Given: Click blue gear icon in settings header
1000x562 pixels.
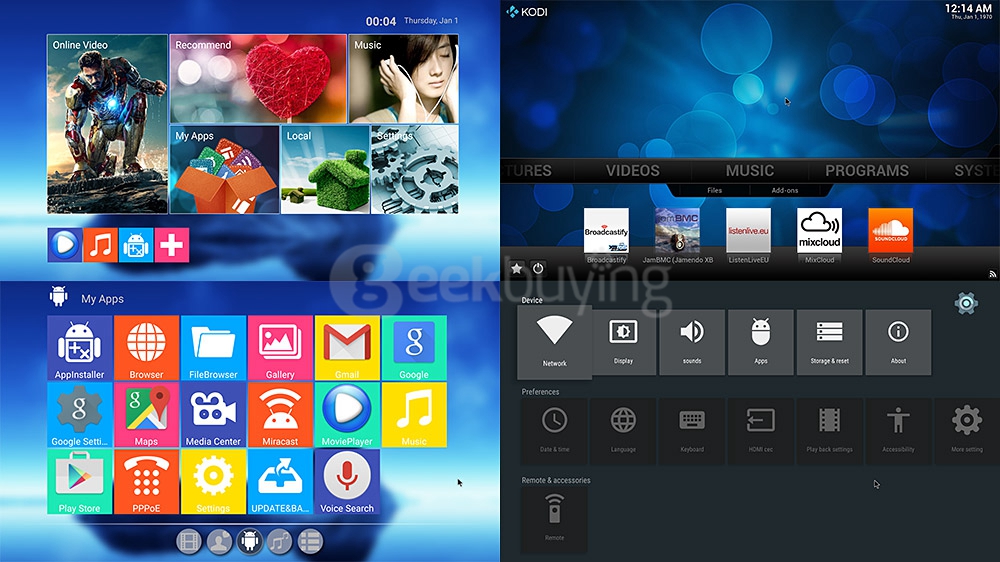Looking at the screenshot, I should [966, 303].
